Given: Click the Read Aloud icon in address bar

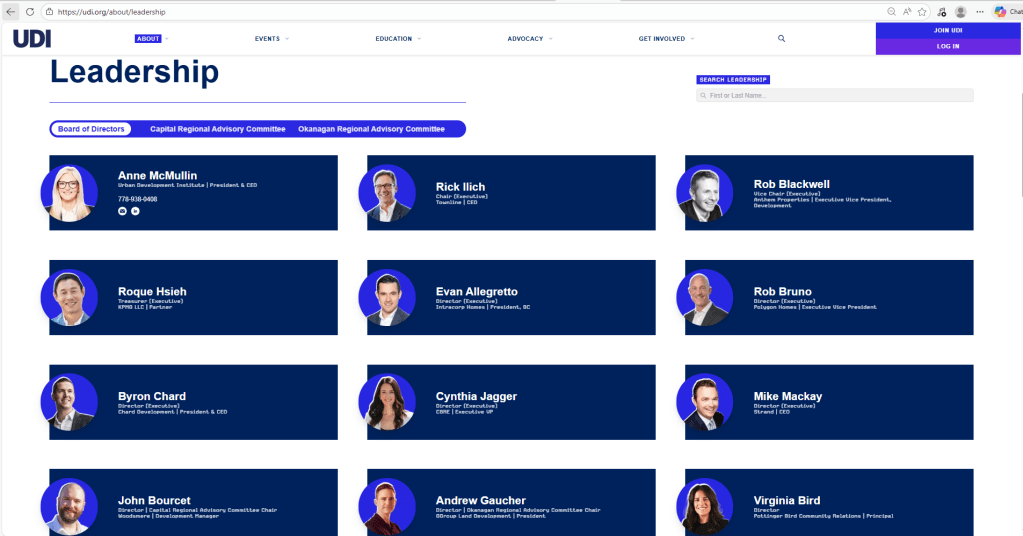Looking at the screenshot, I should tap(906, 11).
